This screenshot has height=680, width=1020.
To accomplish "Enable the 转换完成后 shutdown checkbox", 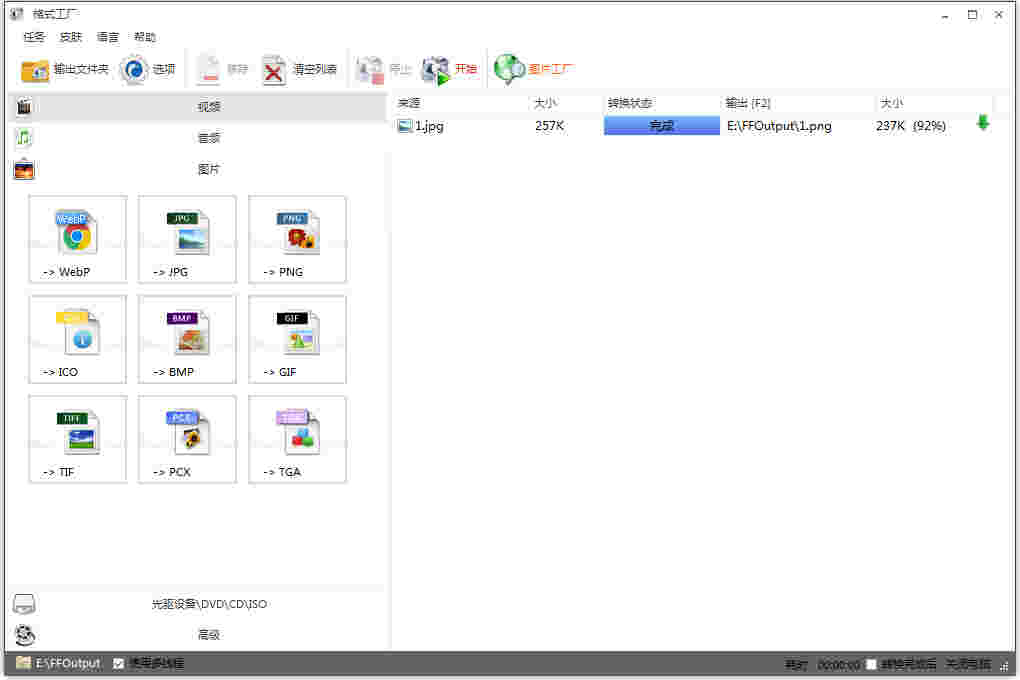I will (872, 664).
